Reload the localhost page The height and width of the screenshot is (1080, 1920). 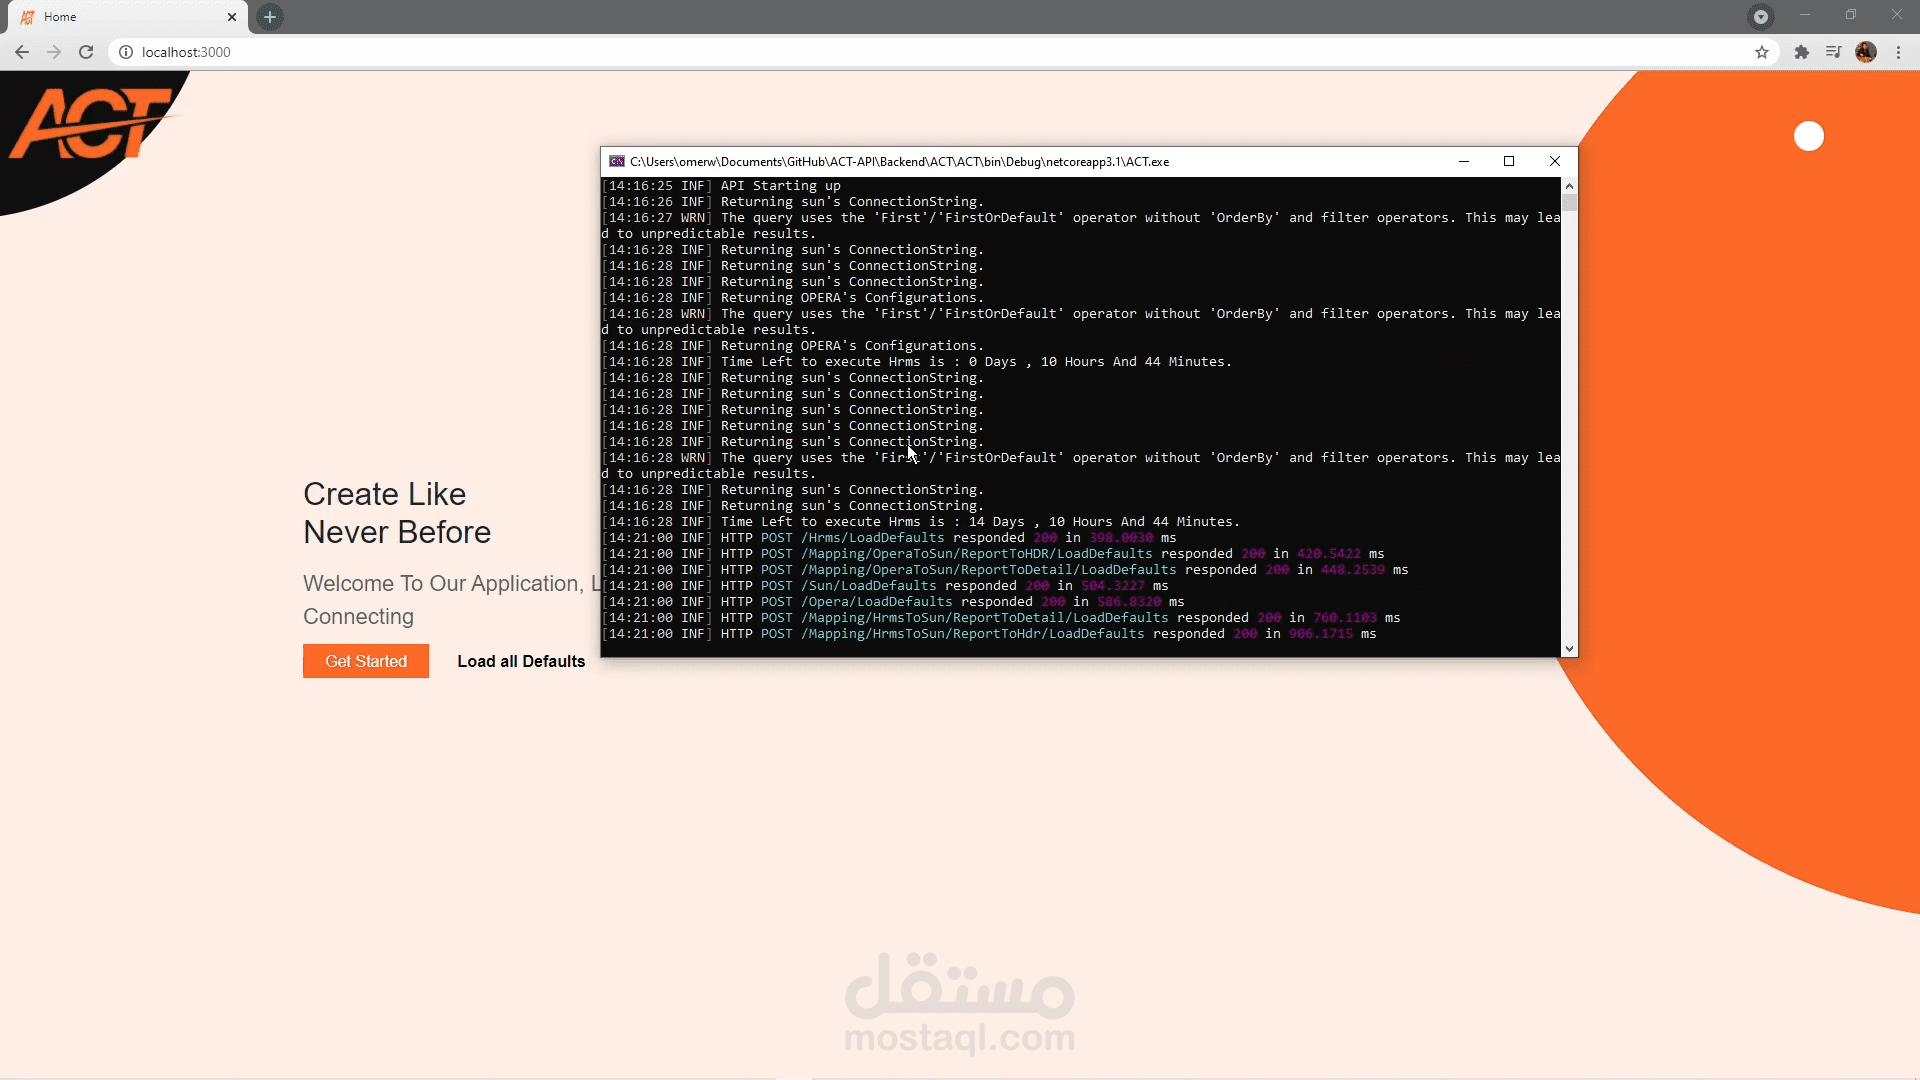tap(86, 52)
